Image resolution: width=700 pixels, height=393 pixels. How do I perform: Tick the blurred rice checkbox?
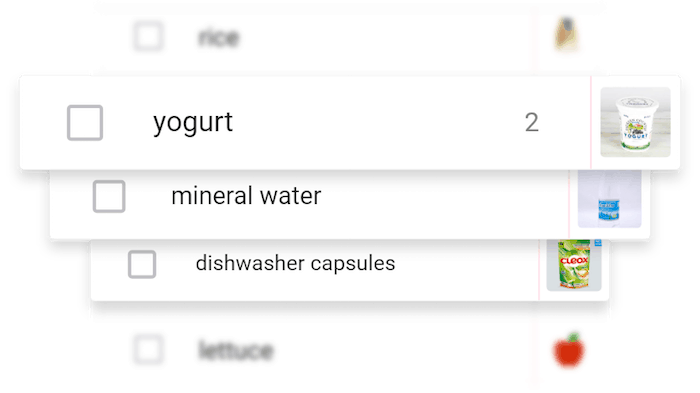[x=148, y=37]
